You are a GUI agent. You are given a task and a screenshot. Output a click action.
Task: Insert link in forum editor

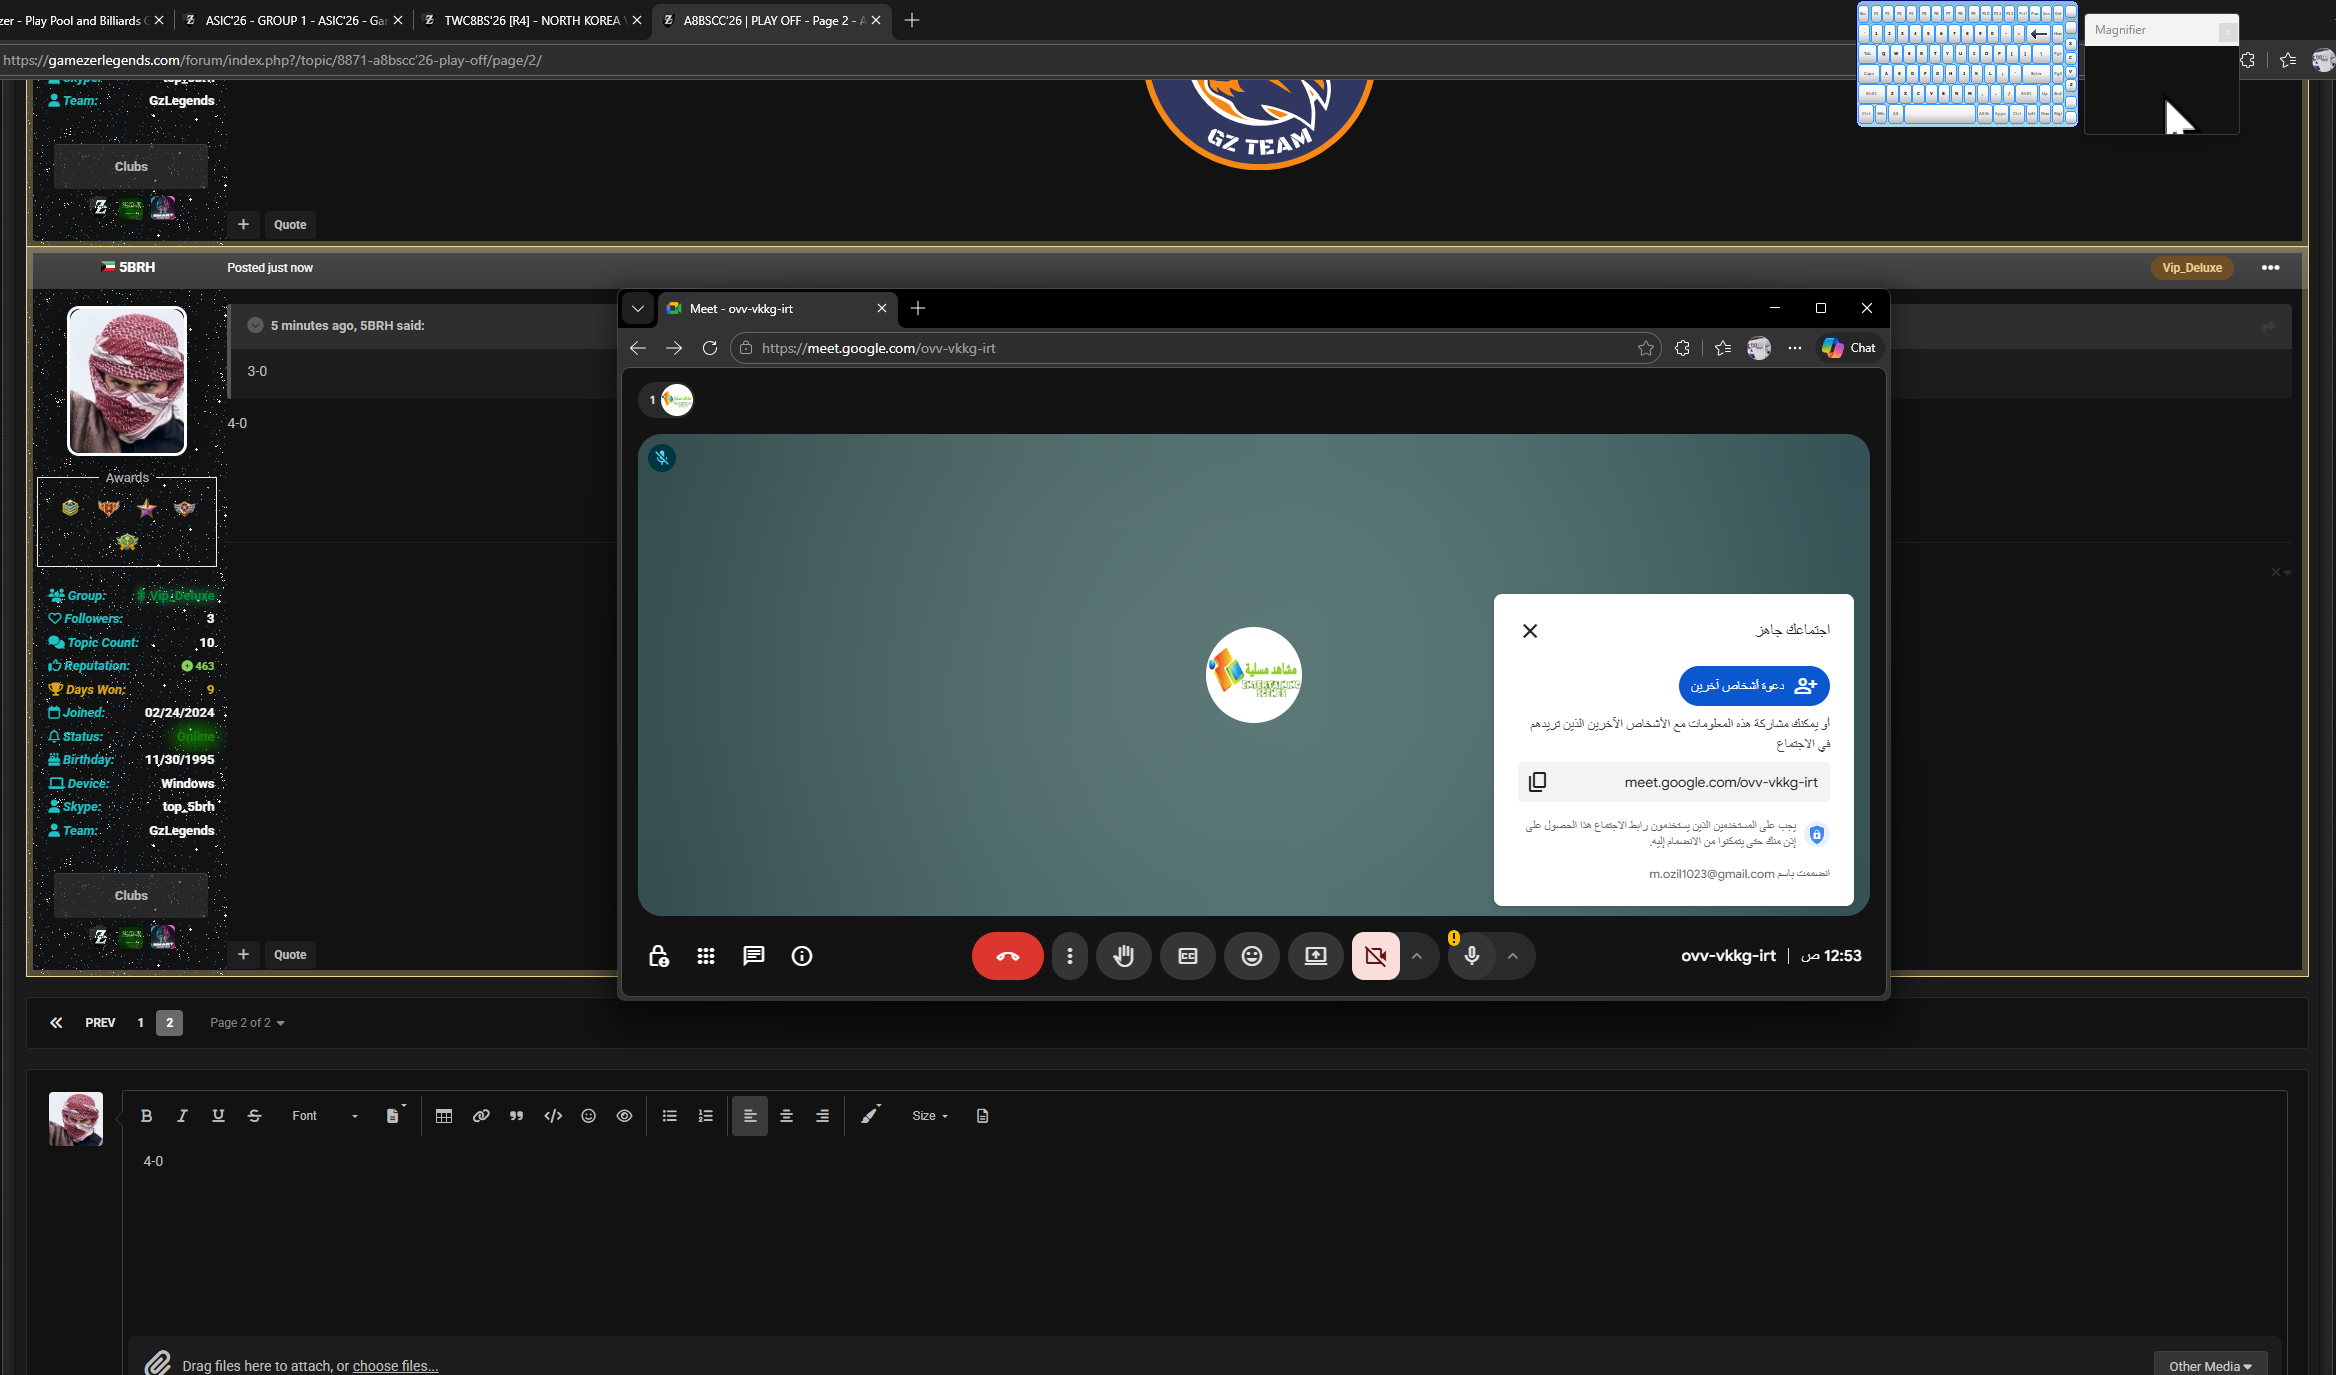pos(481,1116)
